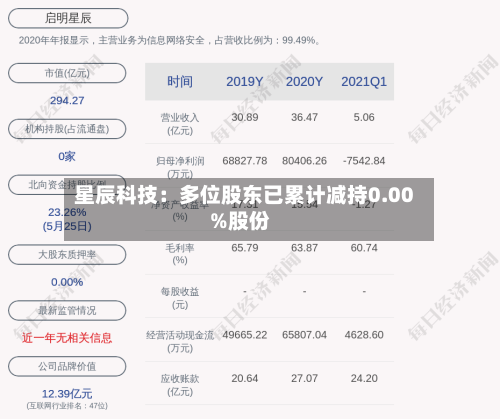This screenshot has height=419, width=500.
Task: Click receivables value 27.07
Action: pyautogui.click(x=304, y=378)
